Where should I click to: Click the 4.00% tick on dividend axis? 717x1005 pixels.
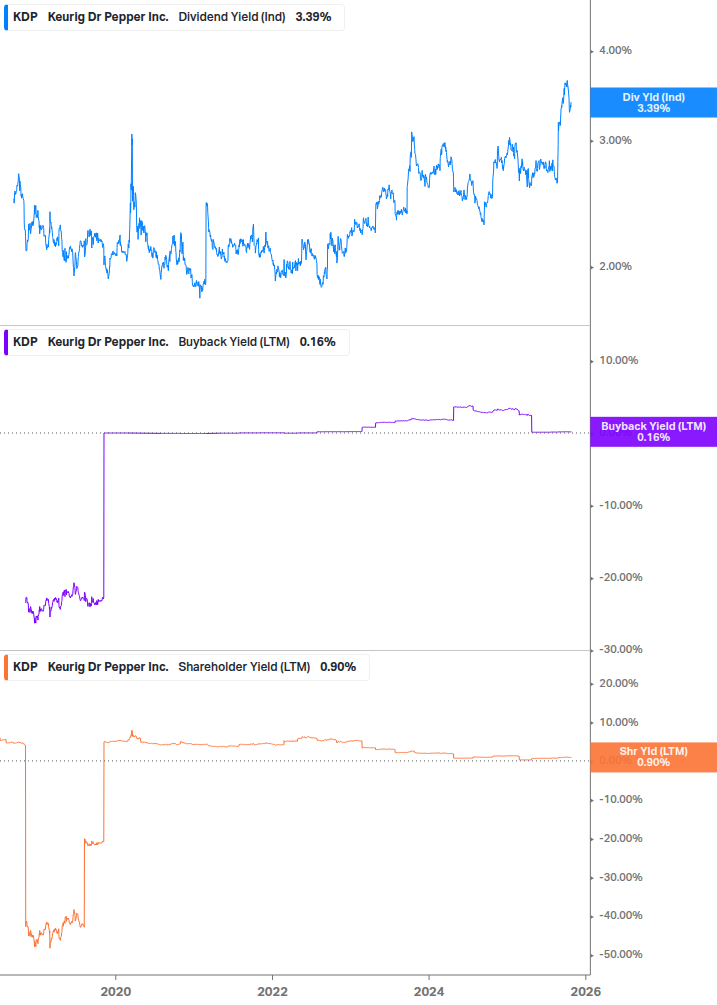614,50
